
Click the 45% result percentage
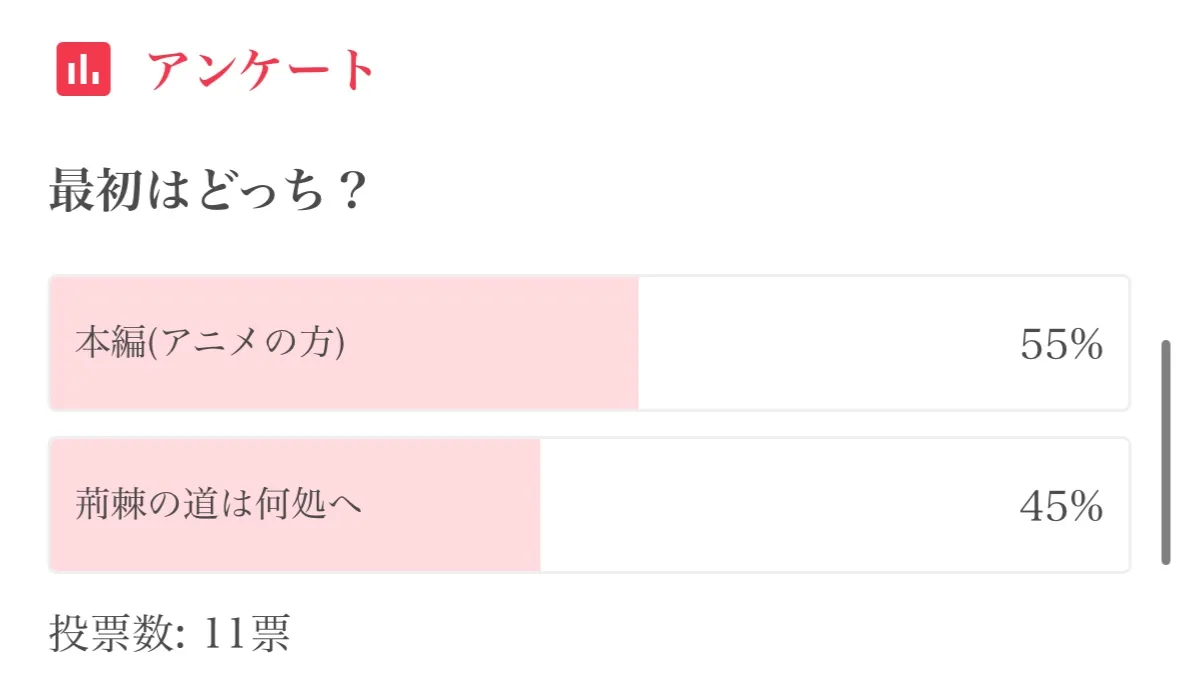1061,507
